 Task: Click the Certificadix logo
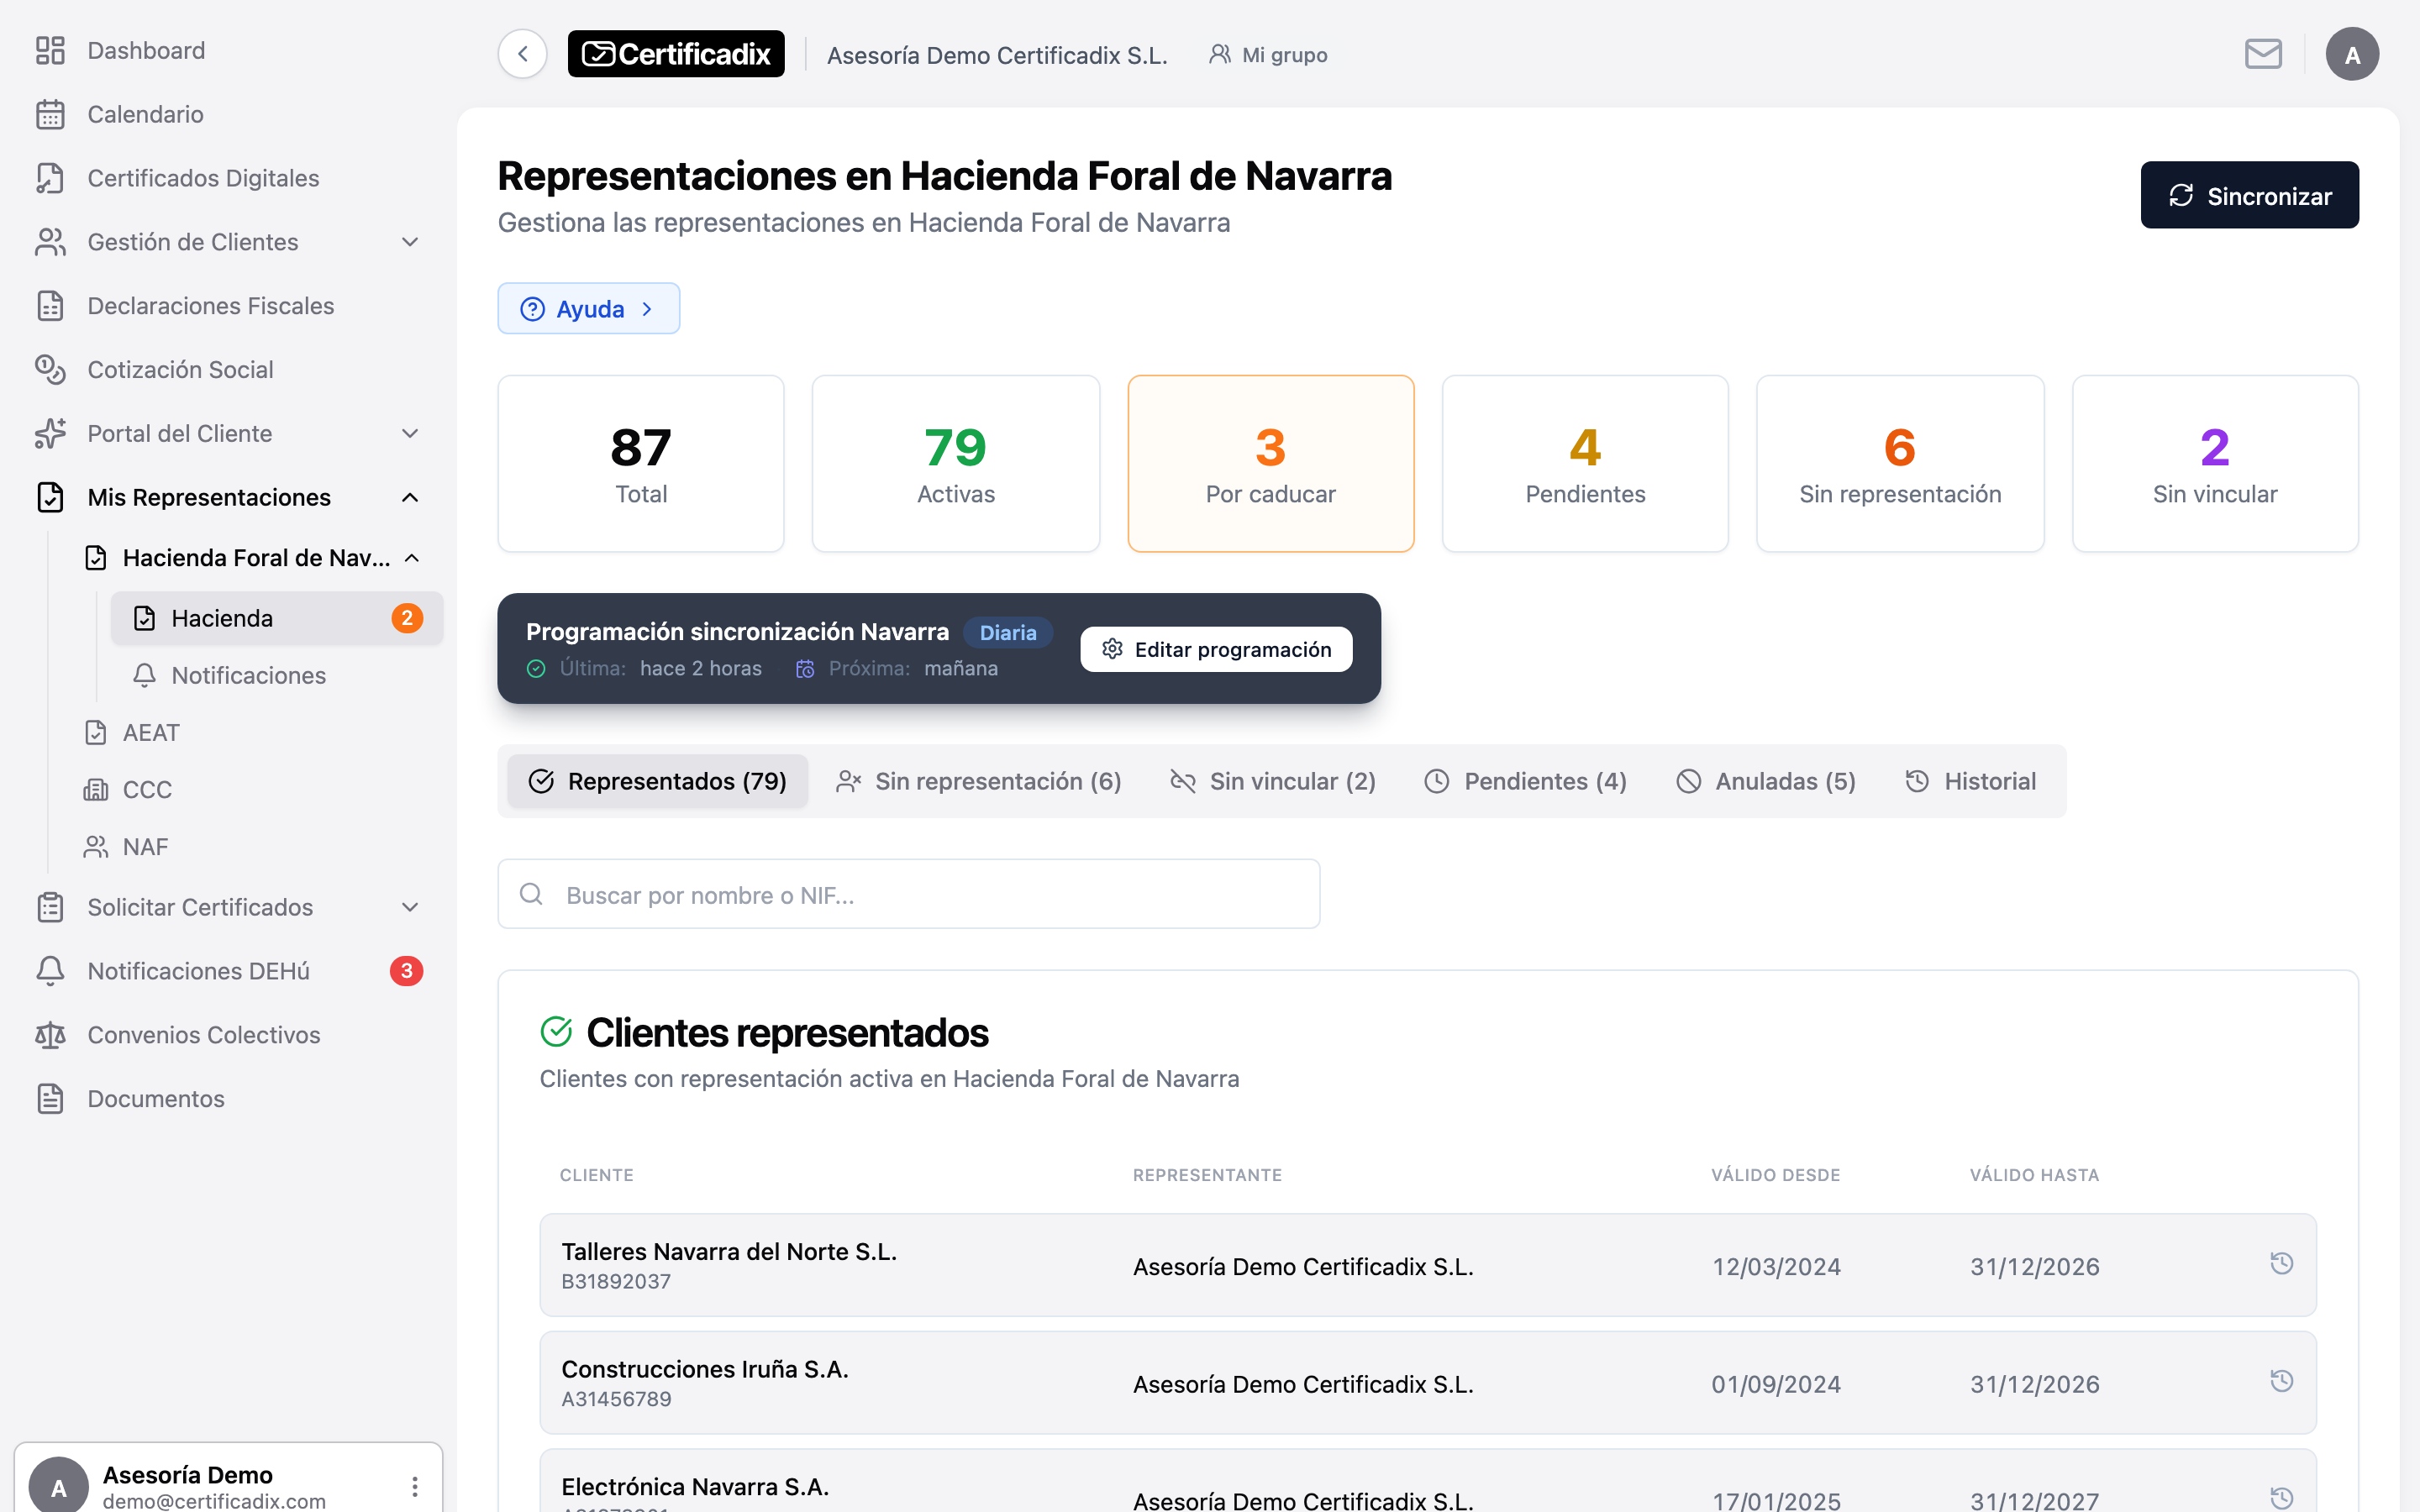pos(676,54)
